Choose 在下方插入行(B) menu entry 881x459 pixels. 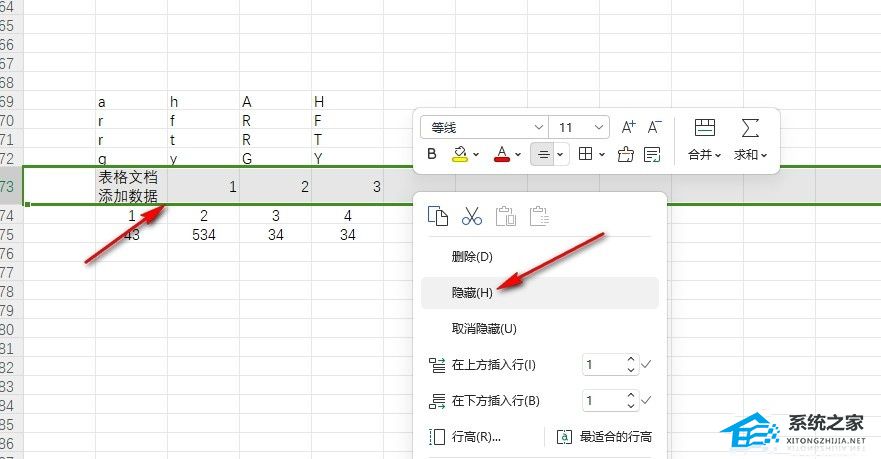pos(496,401)
